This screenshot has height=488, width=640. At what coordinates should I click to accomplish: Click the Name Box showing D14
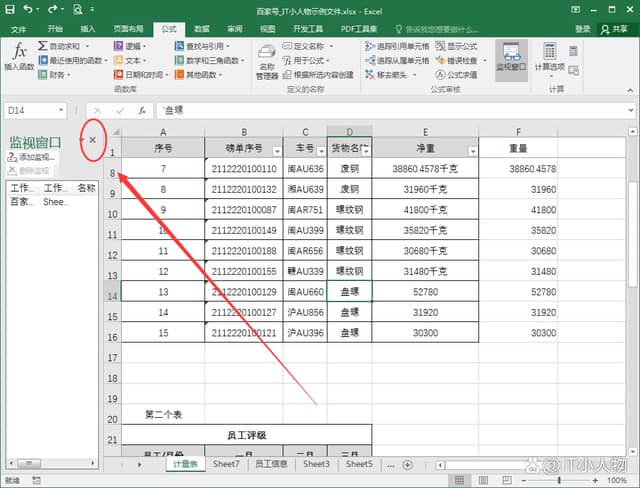[35, 110]
